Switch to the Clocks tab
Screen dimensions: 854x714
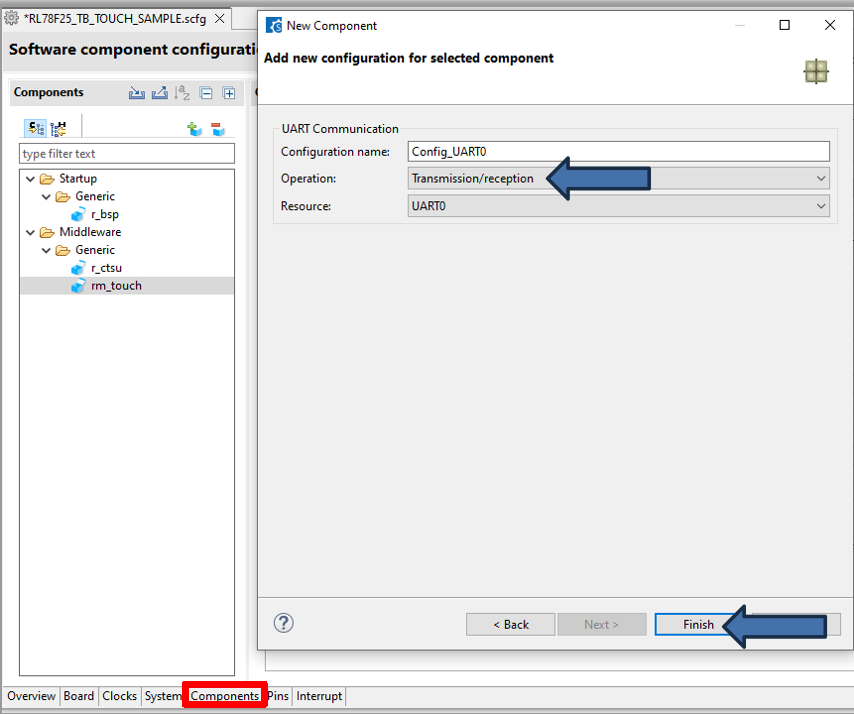tap(119, 696)
